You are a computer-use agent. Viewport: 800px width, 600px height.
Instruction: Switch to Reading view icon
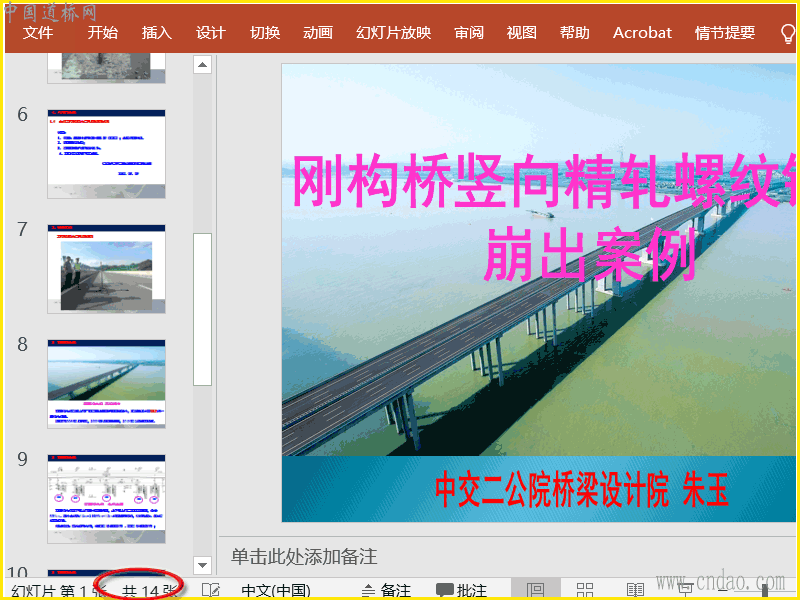(635, 590)
